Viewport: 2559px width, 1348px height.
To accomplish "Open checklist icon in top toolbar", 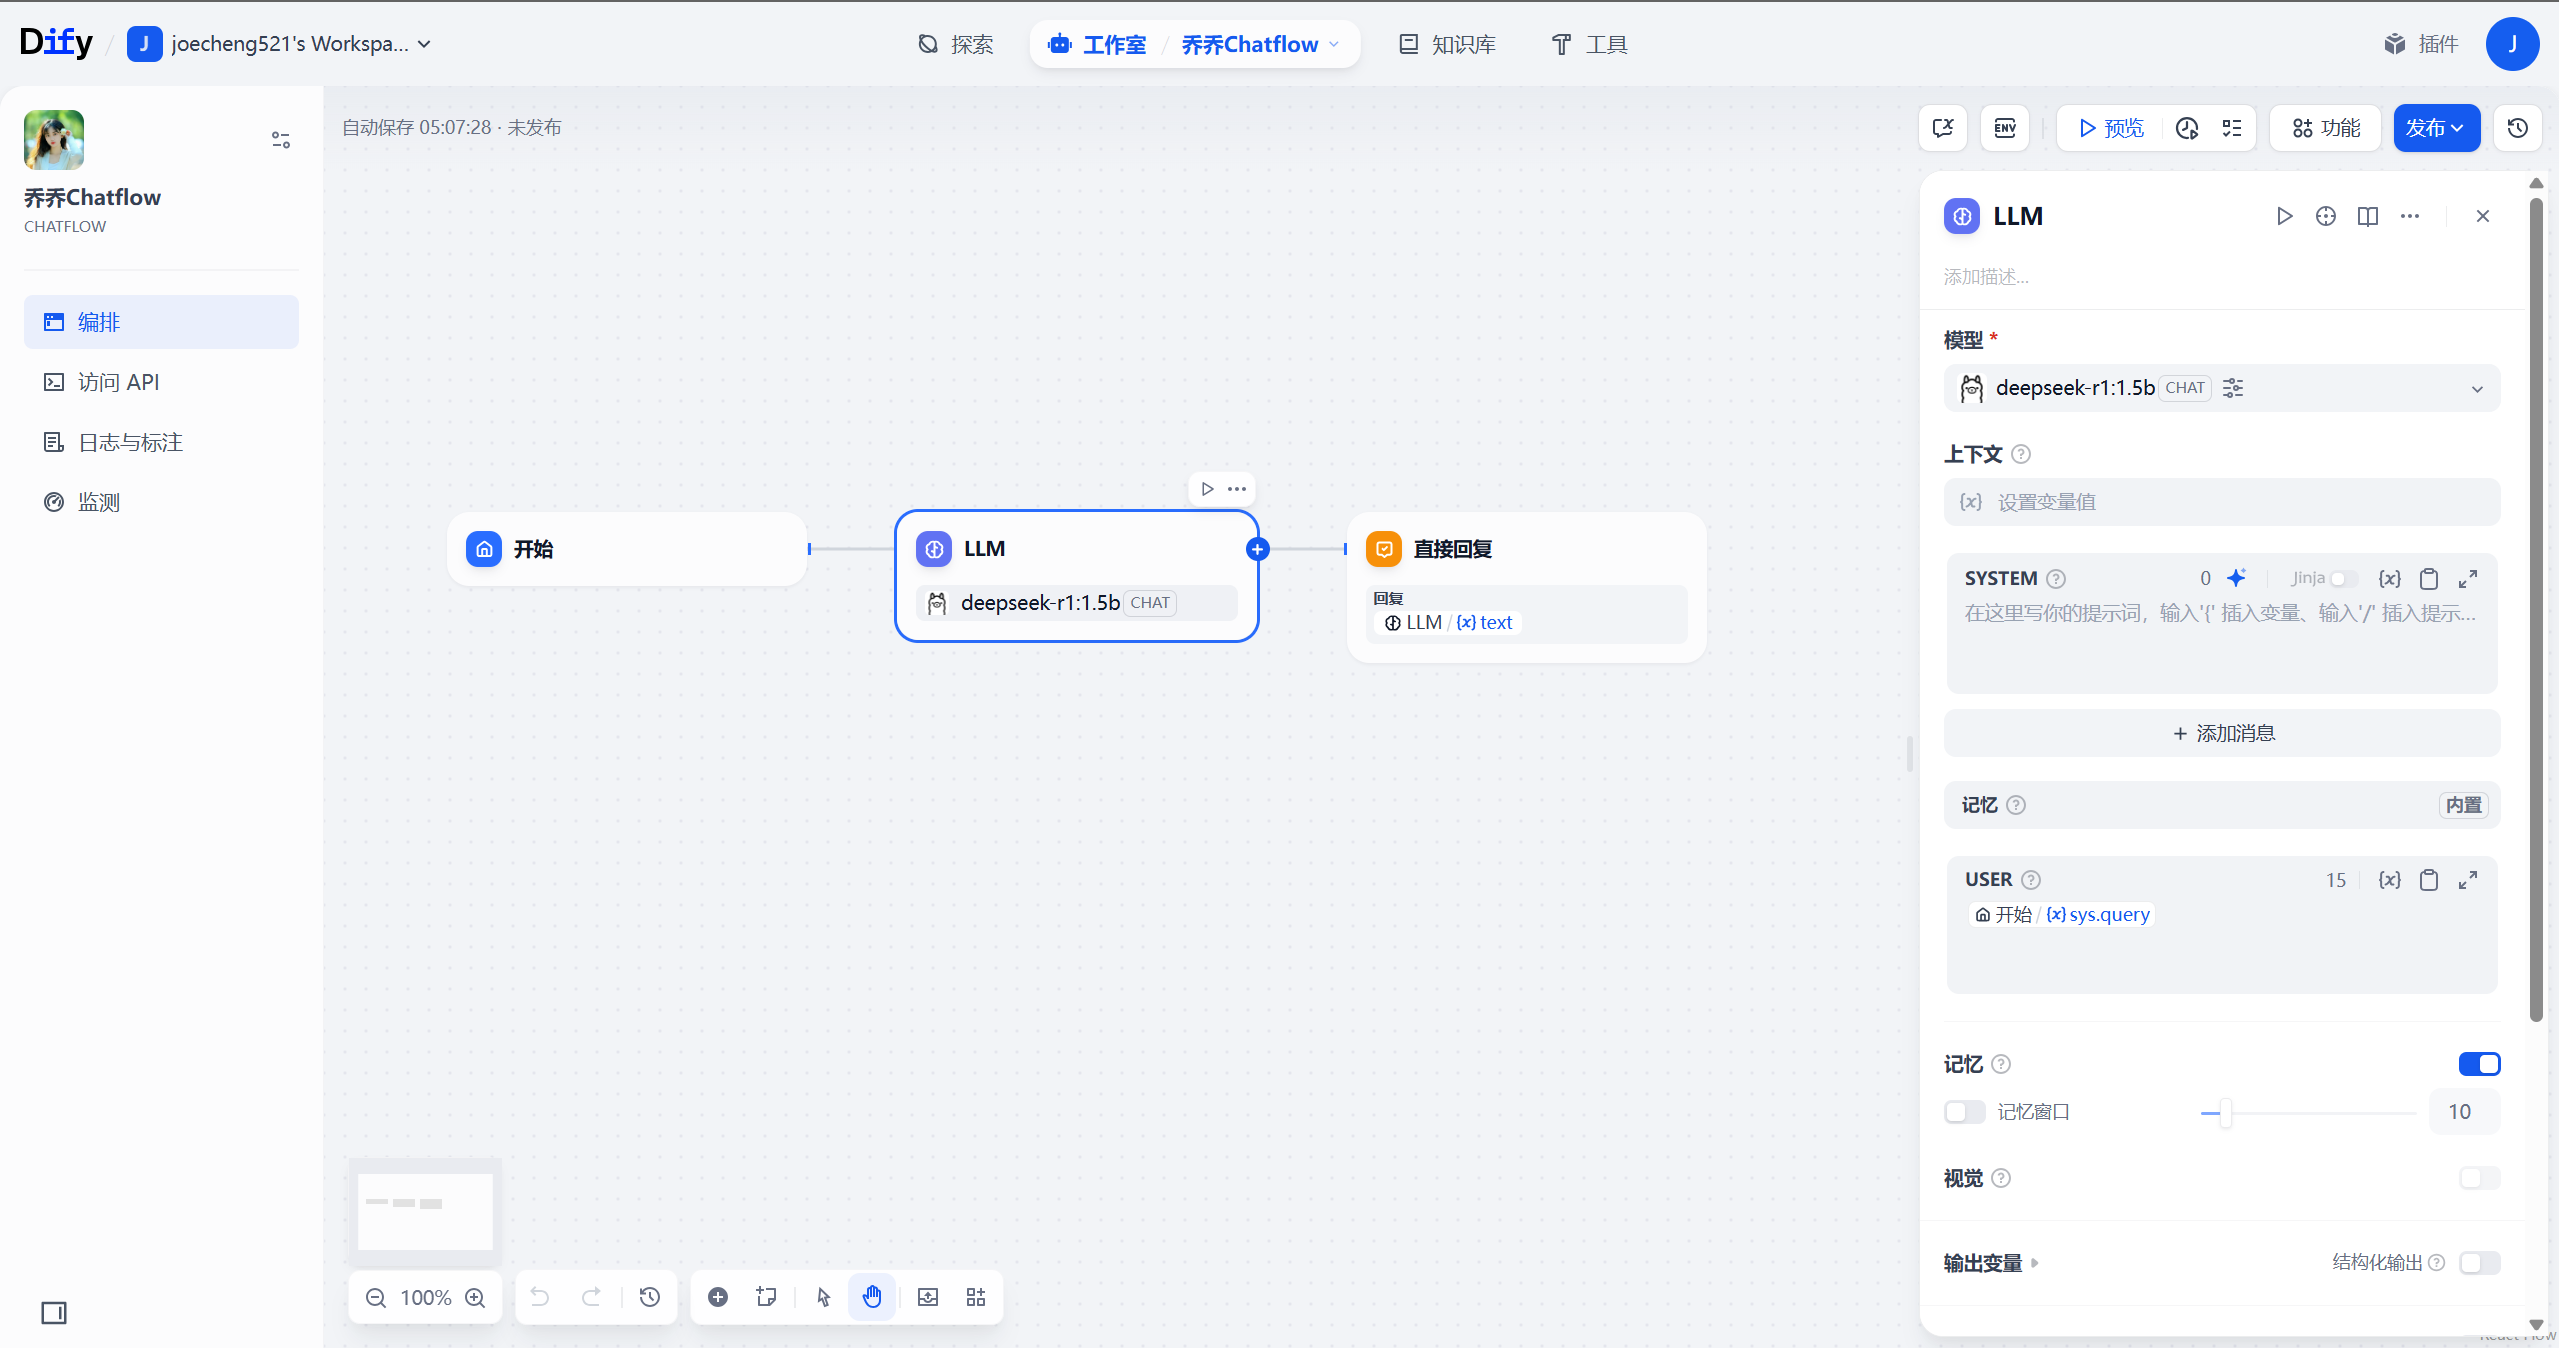I will (x=2232, y=128).
